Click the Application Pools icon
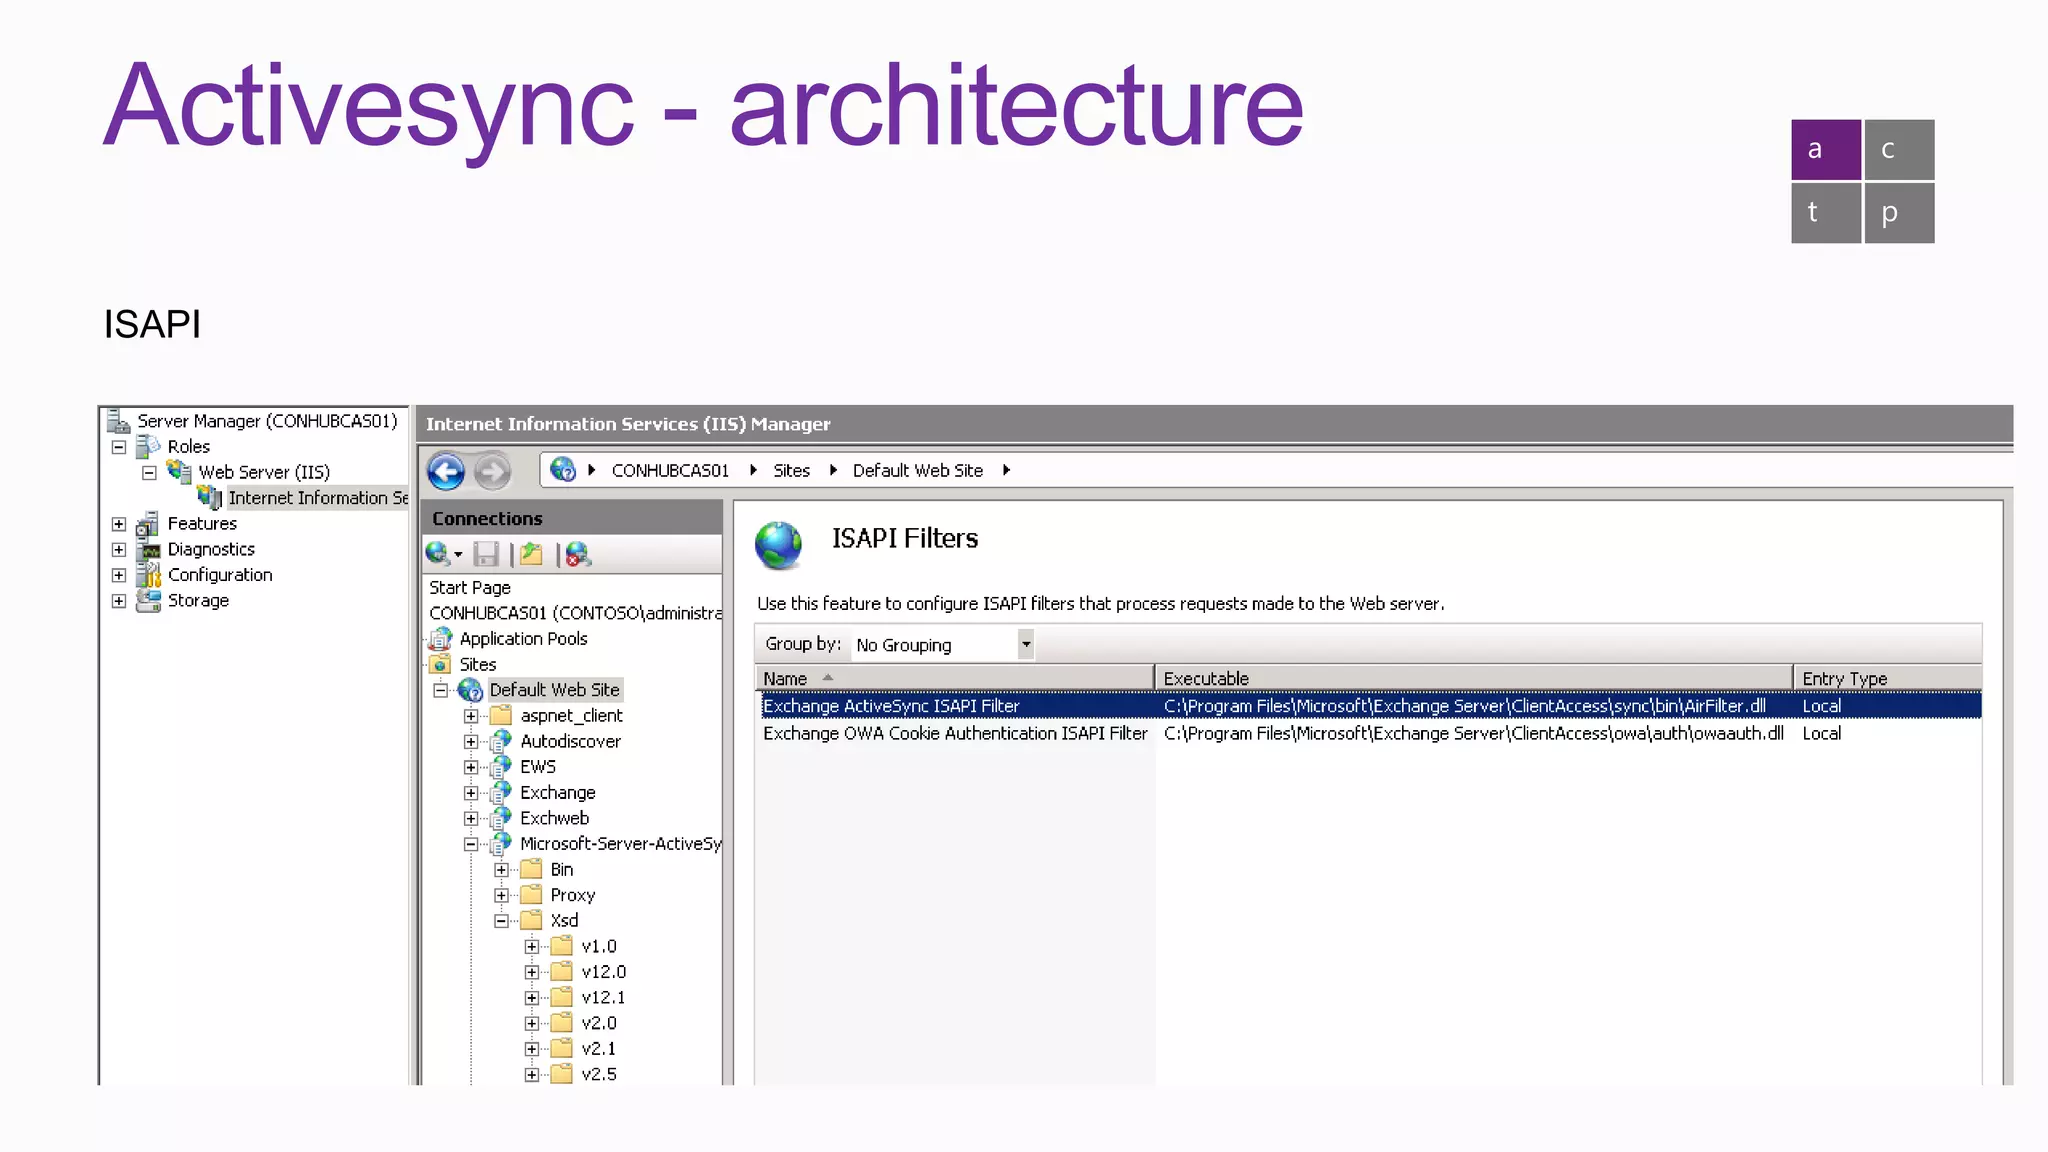 tap(441, 638)
